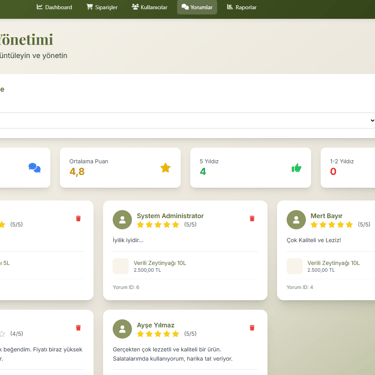Open product thumbnail in Mert Bayır's review
This screenshot has height=375, width=375.
pos(294,266)
